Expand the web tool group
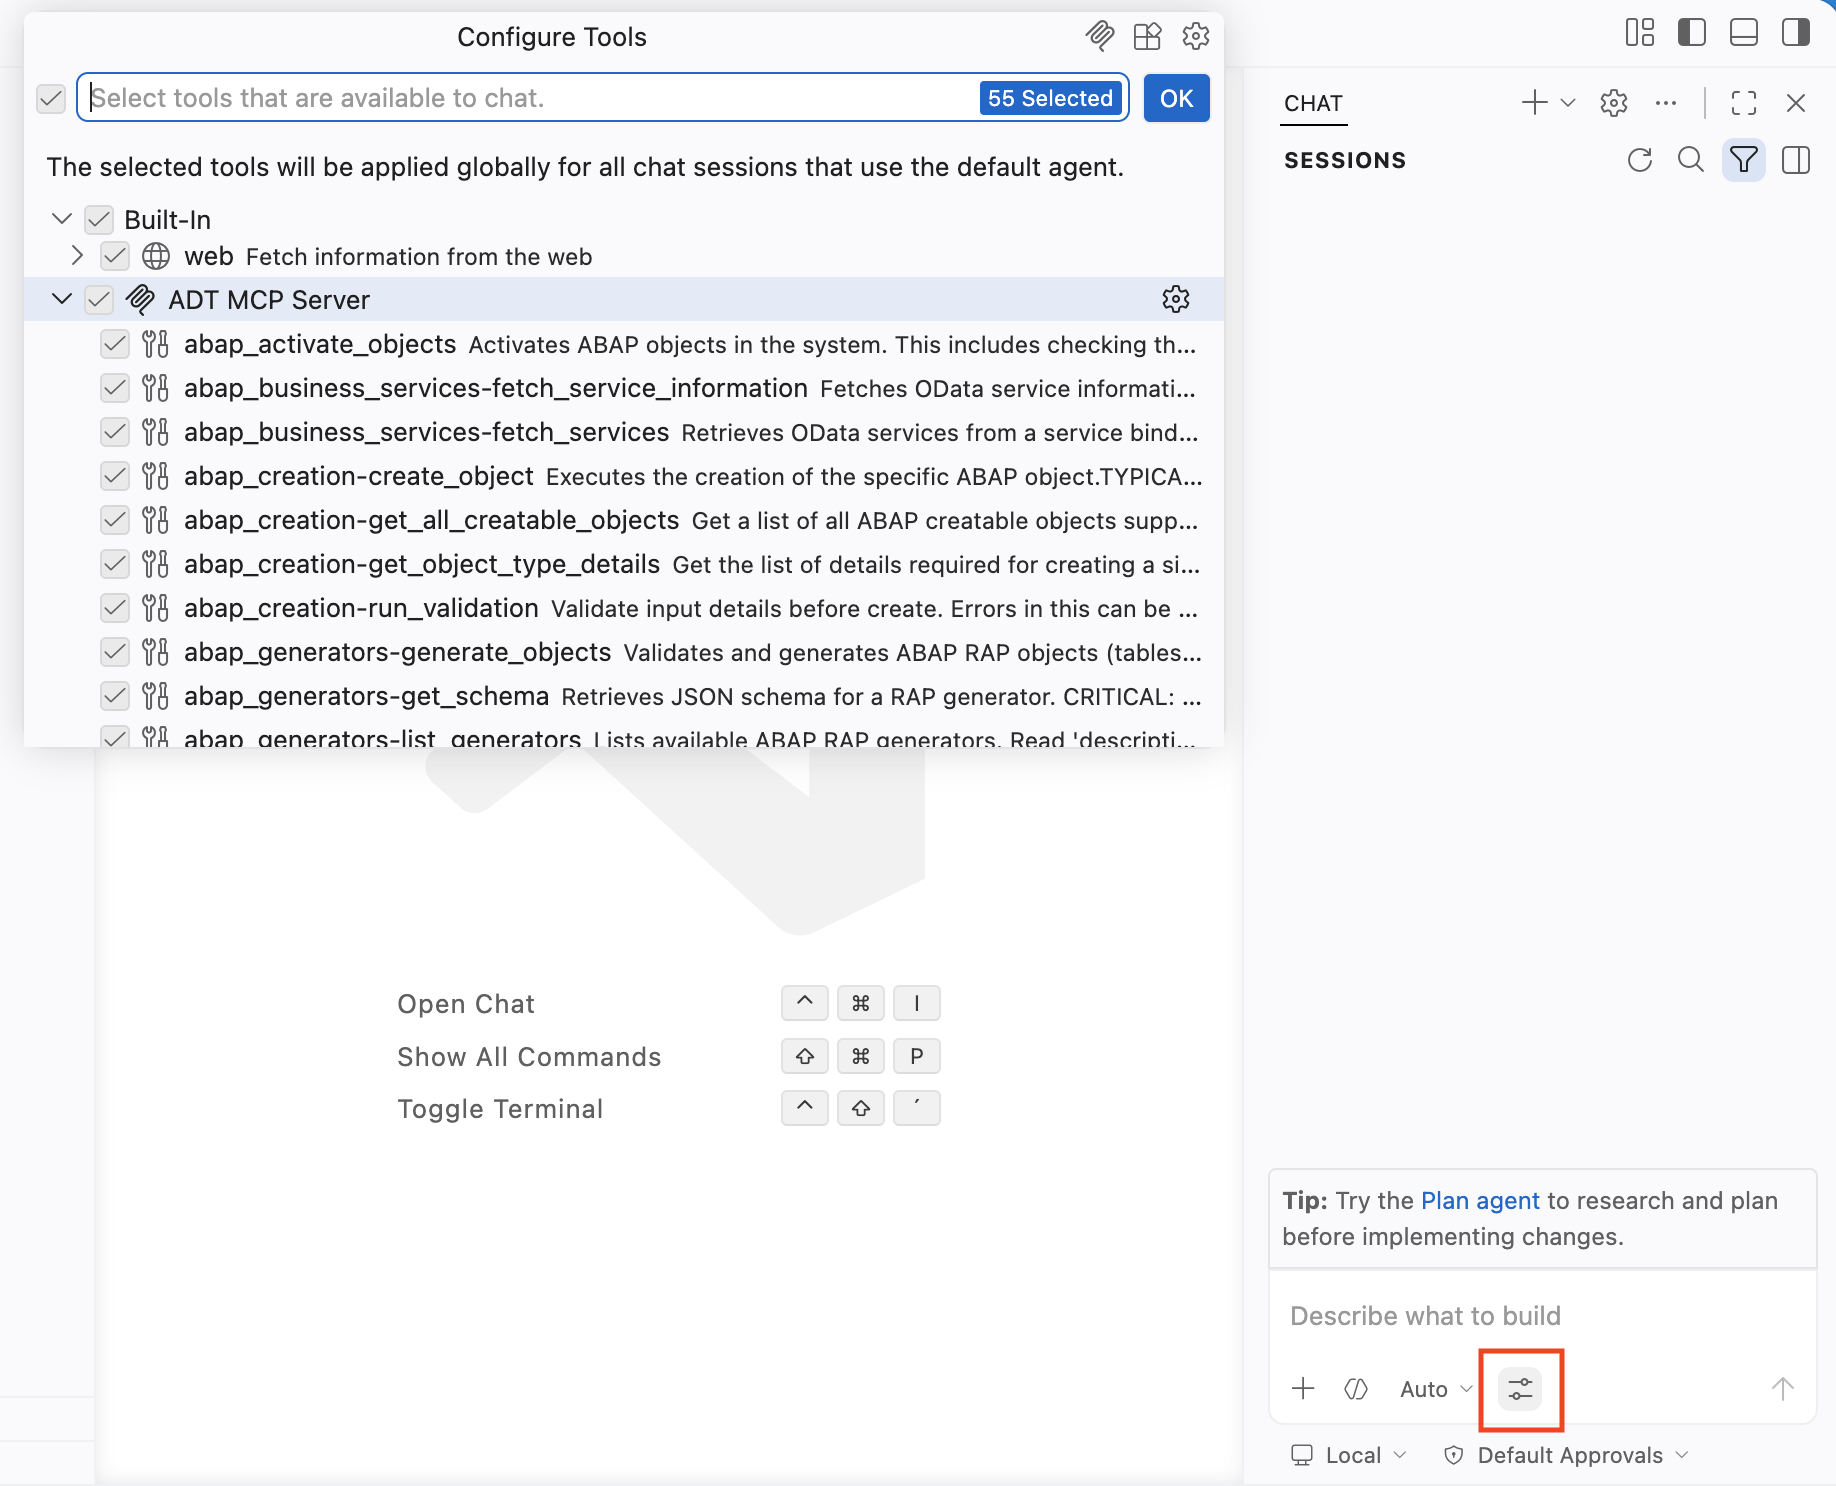This screenshot has height=1486, width=1836. pos(77,256)
